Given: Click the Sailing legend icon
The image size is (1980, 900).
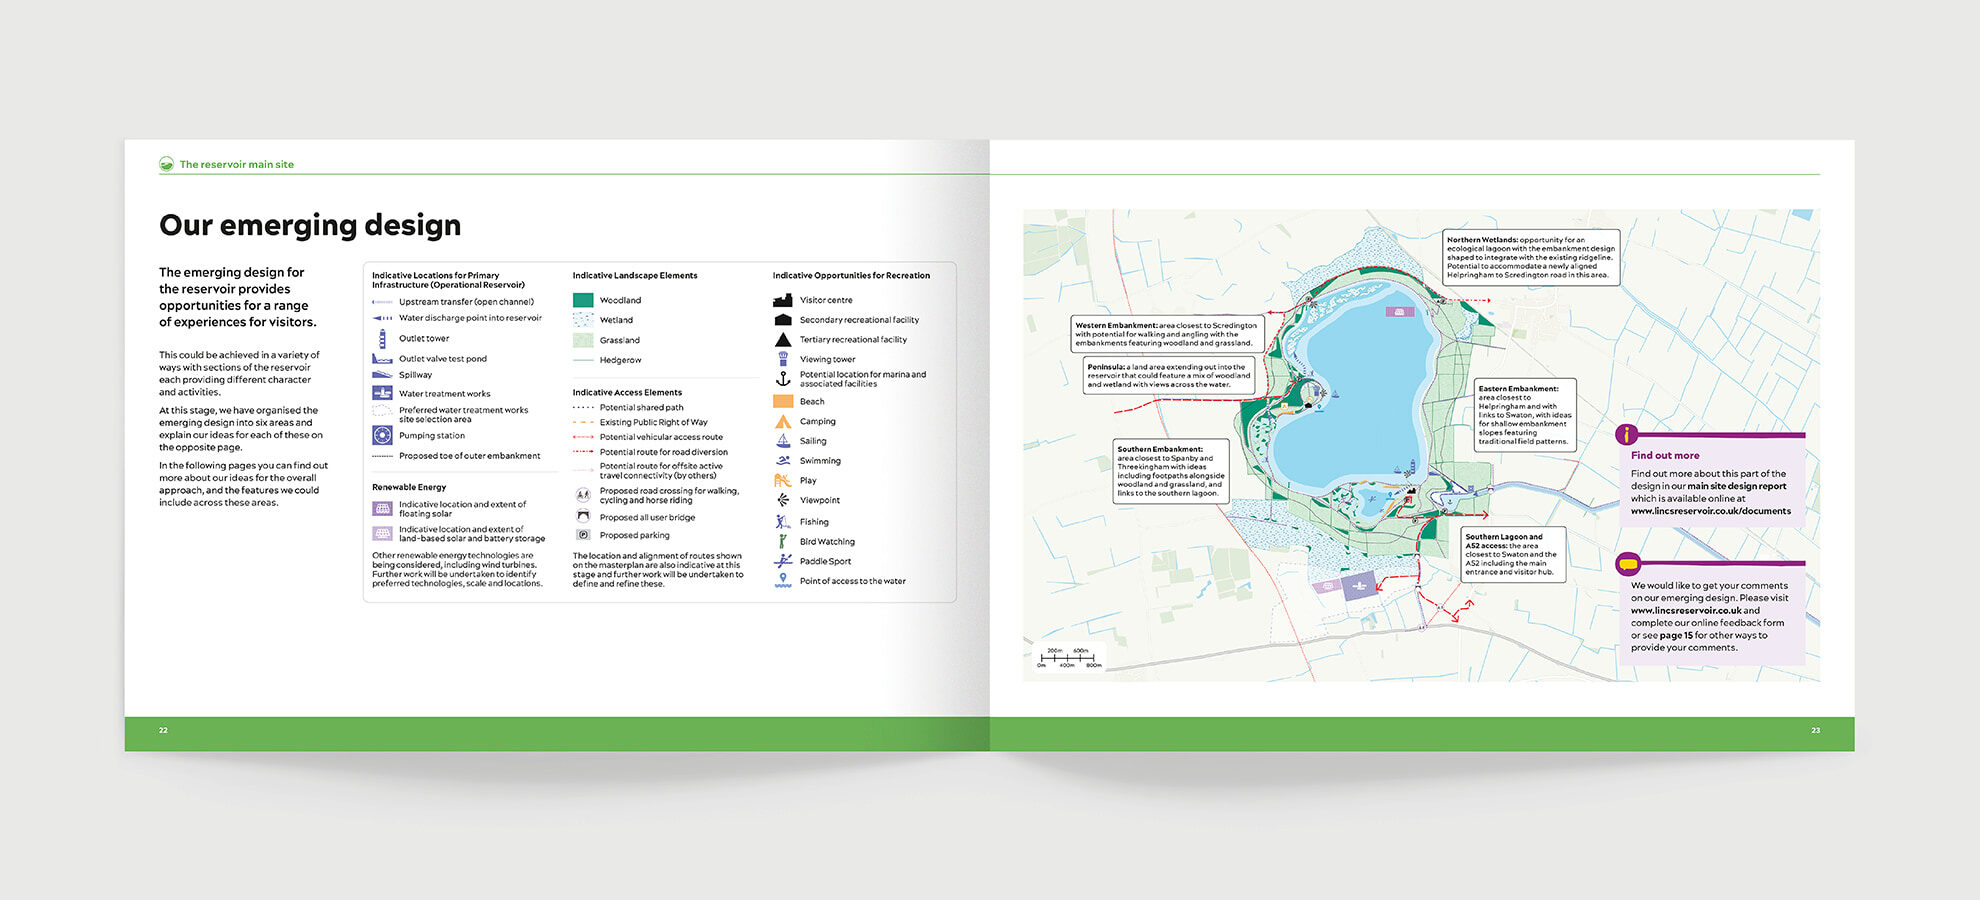Looking at the screenshot, I should (x=782, y=441).
